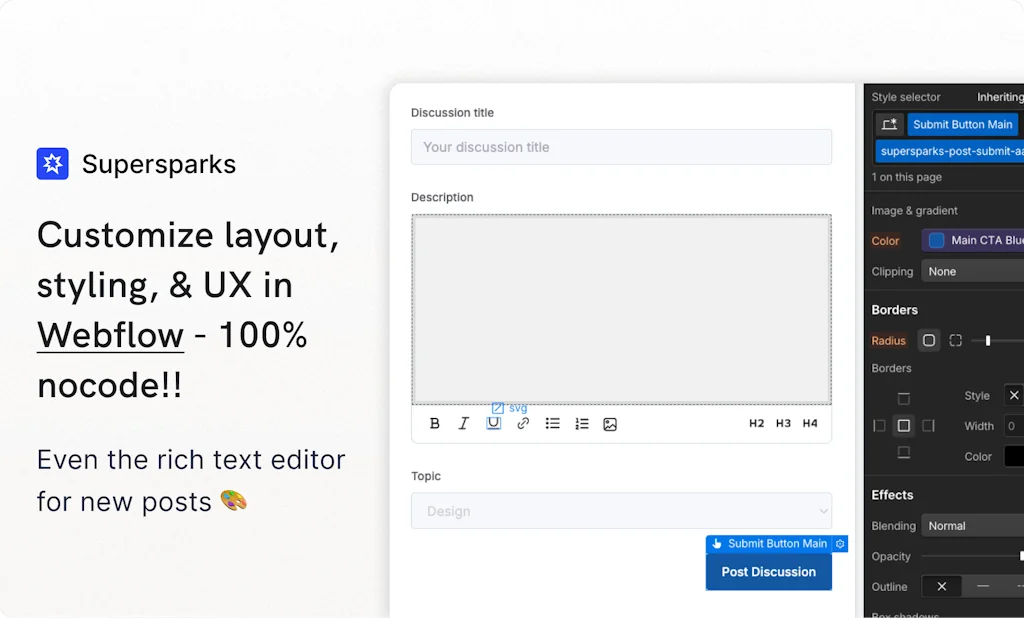Click the underline icon in the editor toolbar
Screen dimensions: 1024x618
[493, 424]
